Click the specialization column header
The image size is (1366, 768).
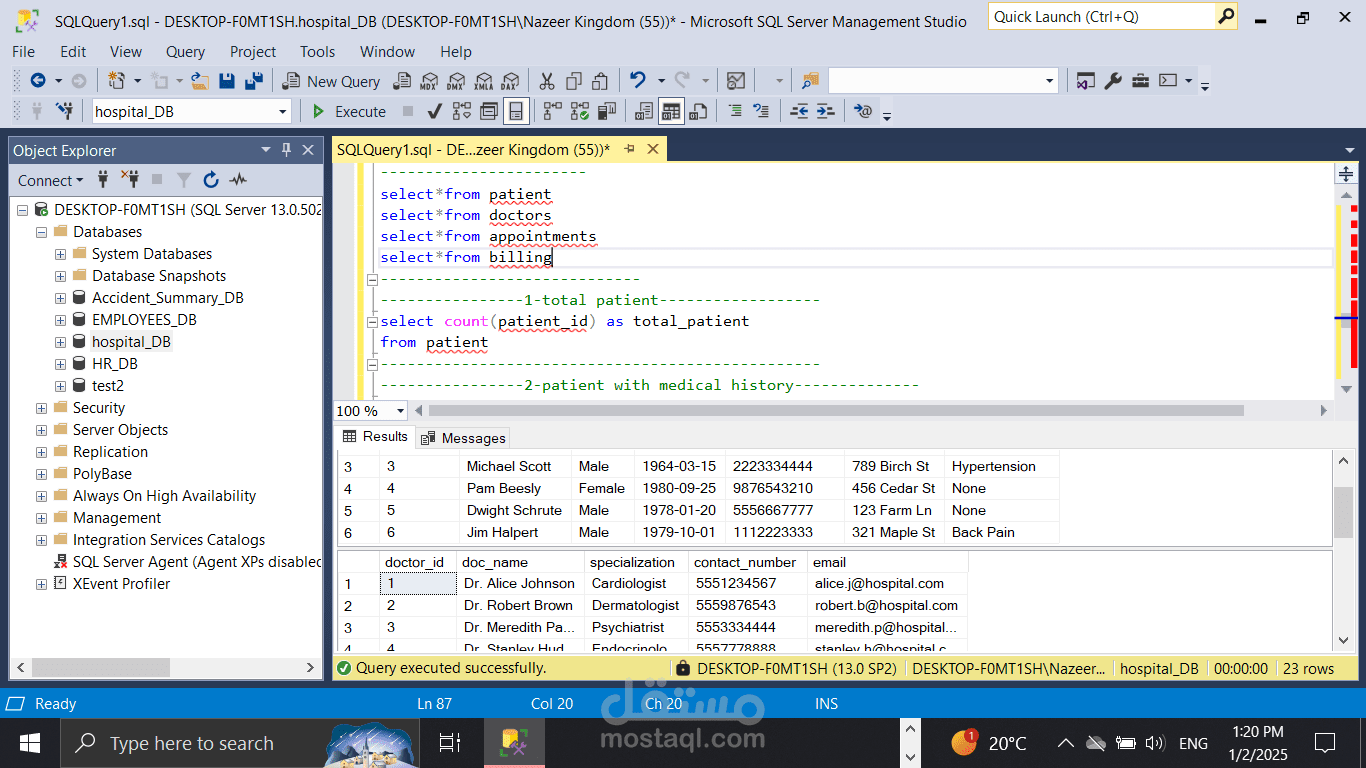[635, 562]
